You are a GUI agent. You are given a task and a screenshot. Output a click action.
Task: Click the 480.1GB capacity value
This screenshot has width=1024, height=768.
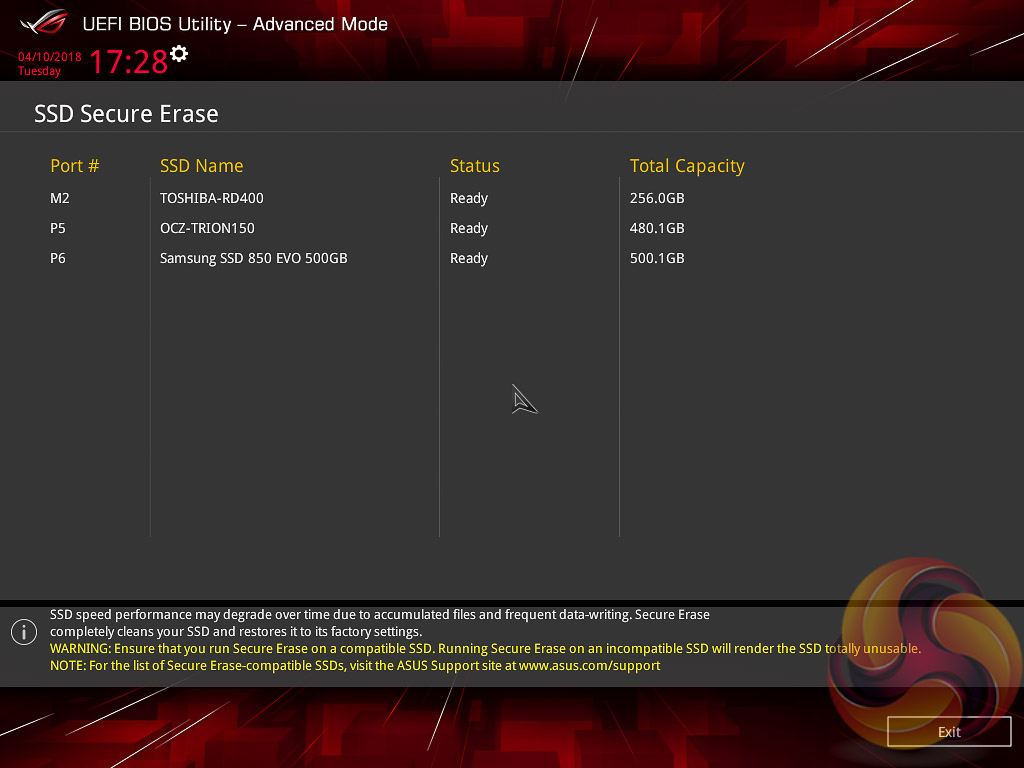pyautogui.click(x=657, y=228)
